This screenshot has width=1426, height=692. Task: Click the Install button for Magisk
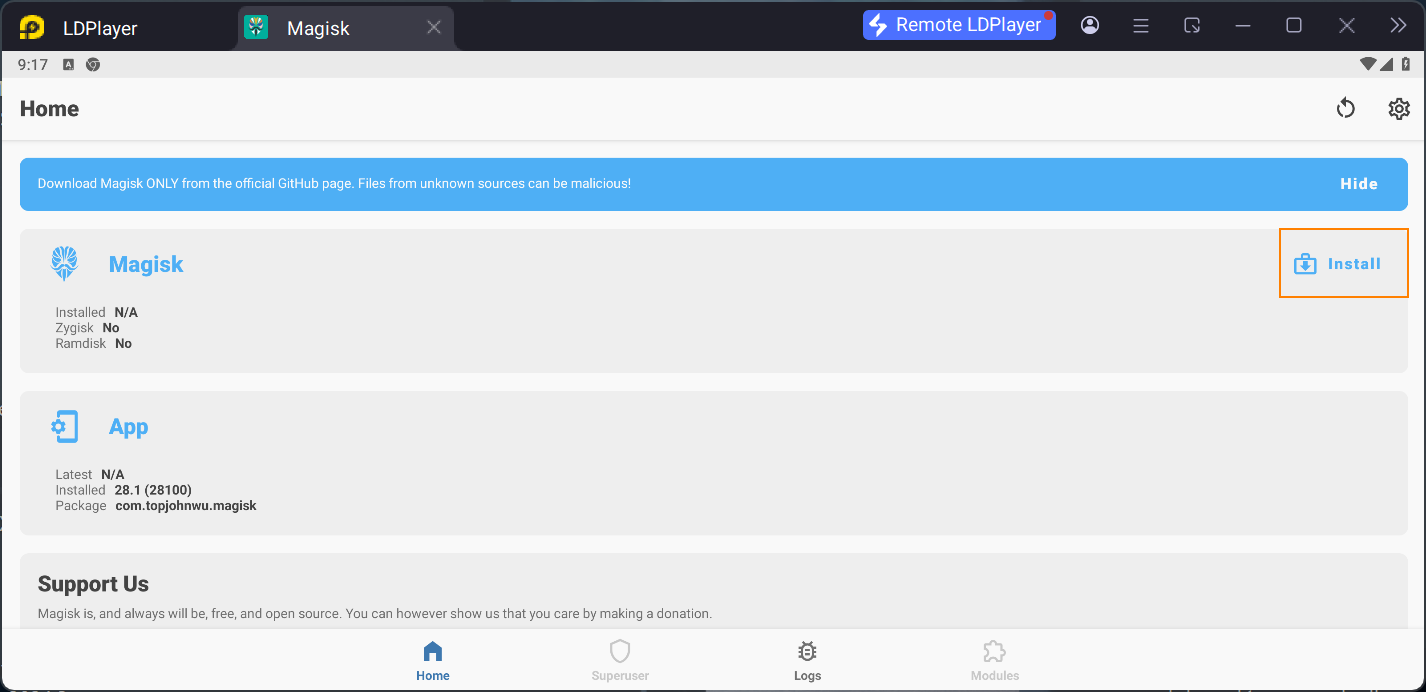1343,264
